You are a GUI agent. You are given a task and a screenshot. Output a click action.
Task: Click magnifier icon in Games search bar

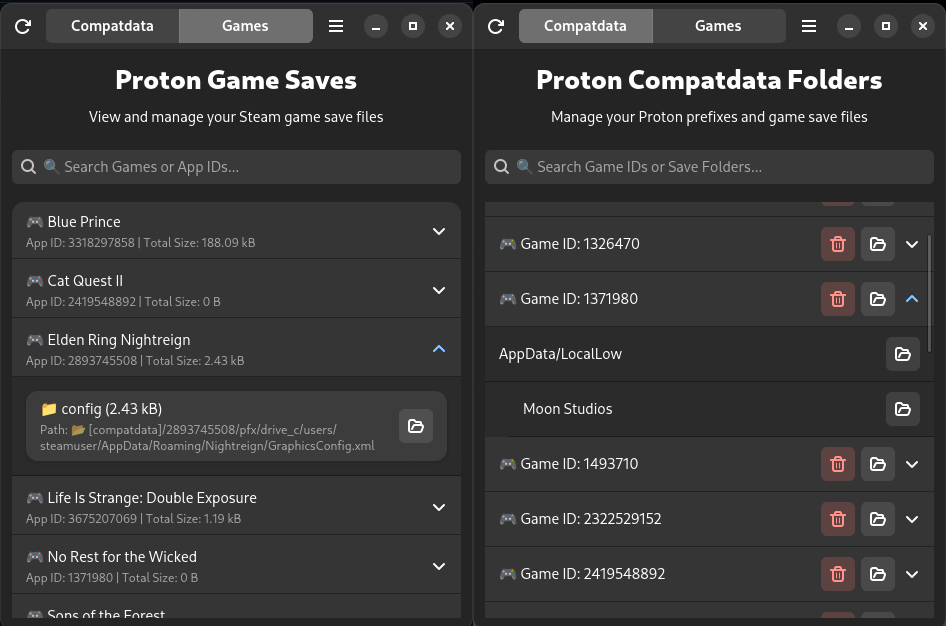tap(28, 166)
